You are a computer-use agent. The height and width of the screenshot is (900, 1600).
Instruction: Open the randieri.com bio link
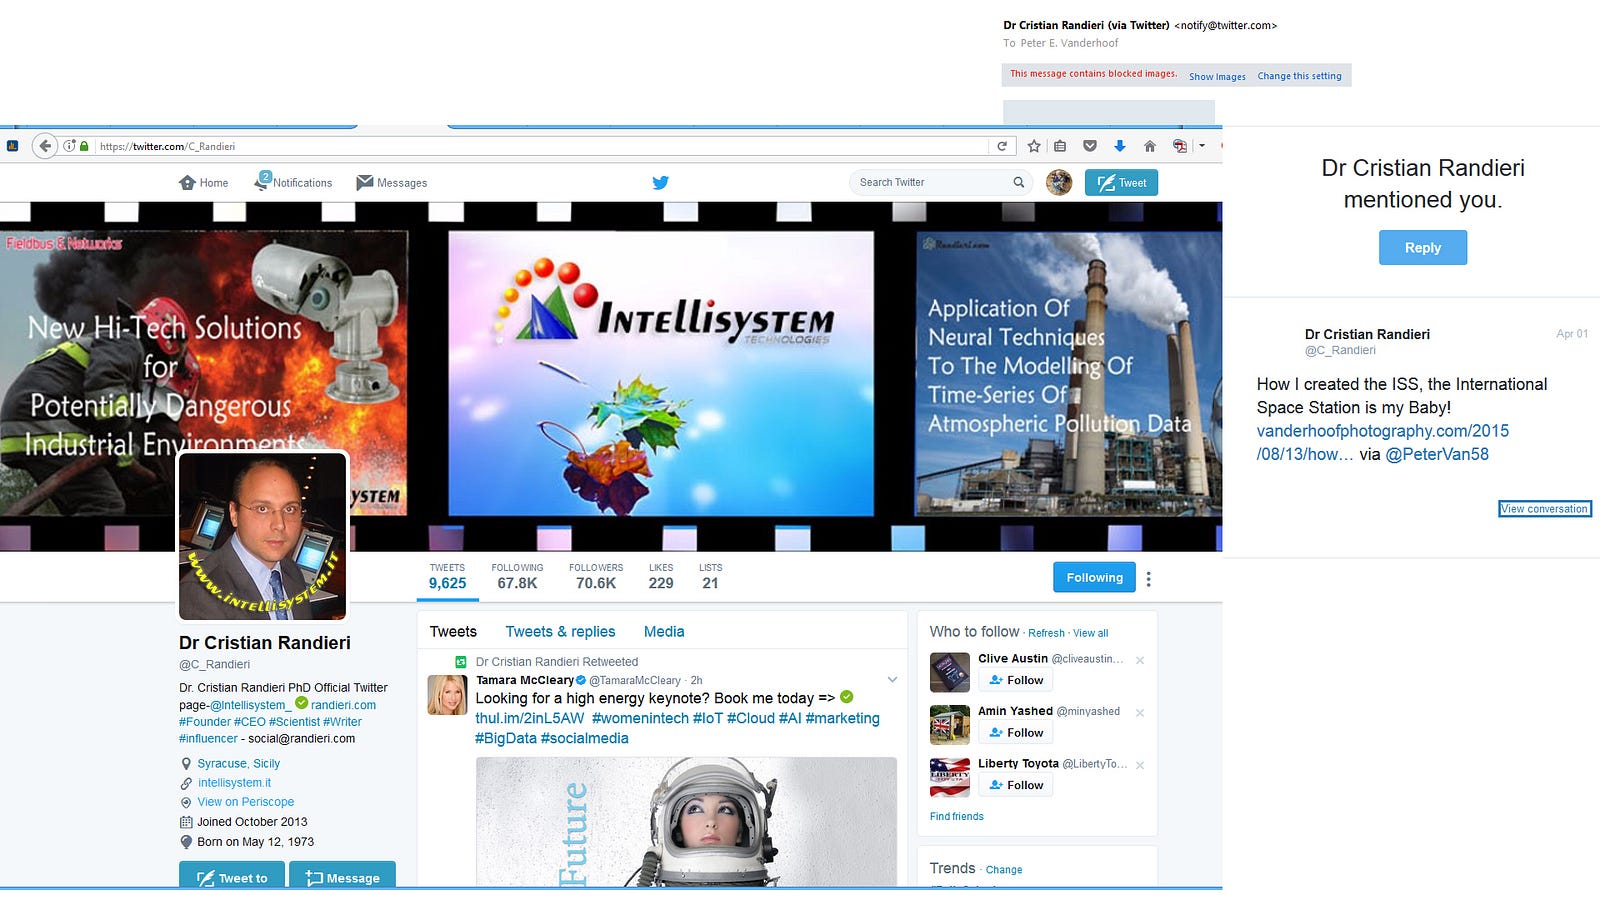pyautogui.click(x=343, y=705)
